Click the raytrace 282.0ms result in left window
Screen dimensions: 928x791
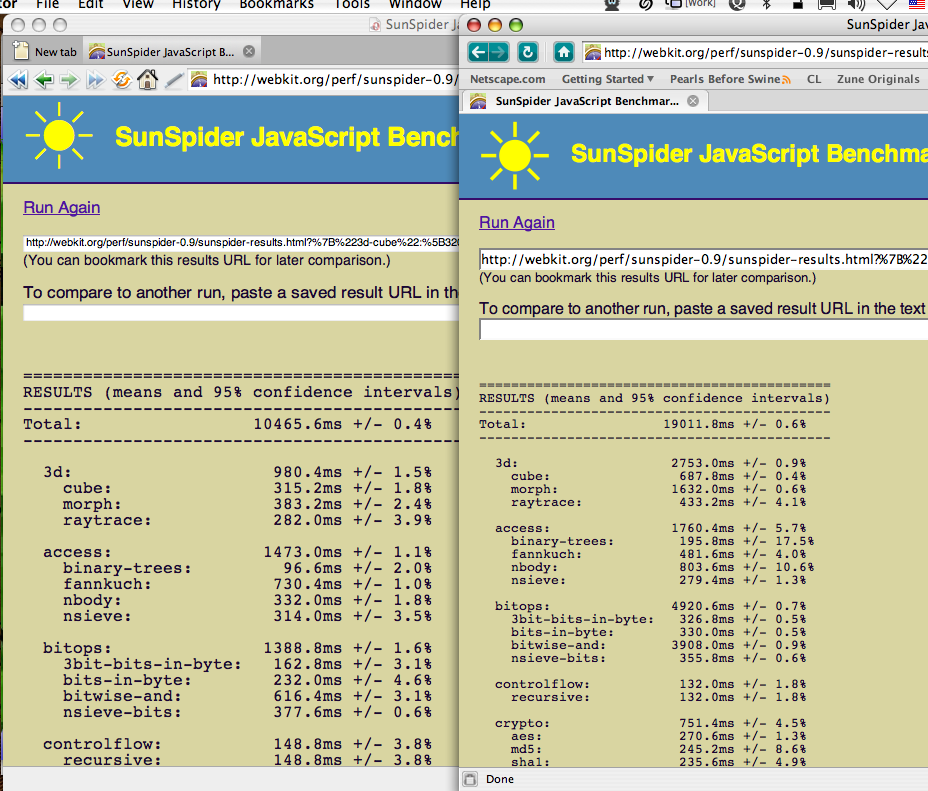308,520
